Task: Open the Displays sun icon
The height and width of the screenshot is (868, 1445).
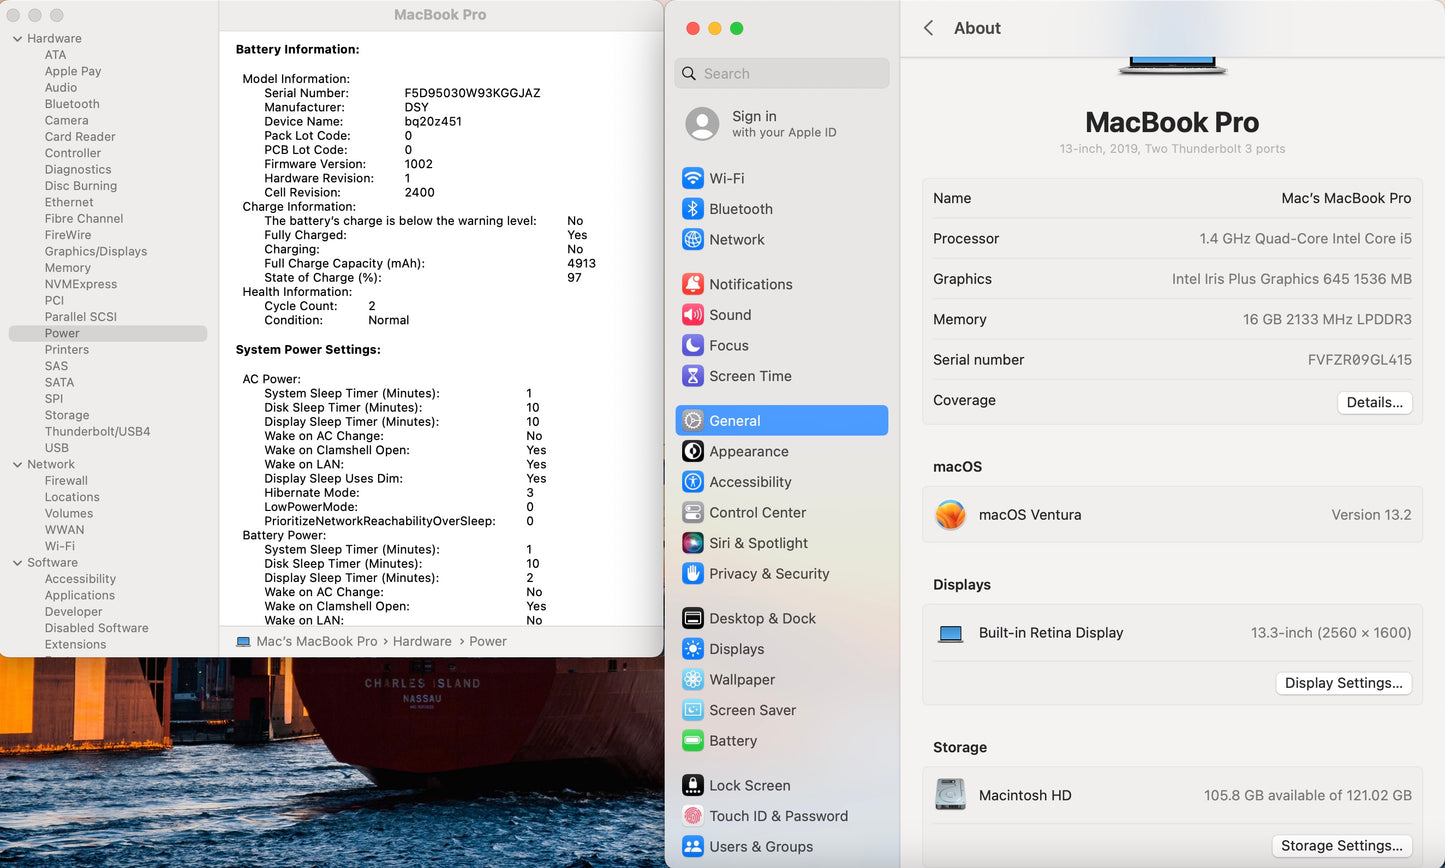Action: [x=693, y=649]
